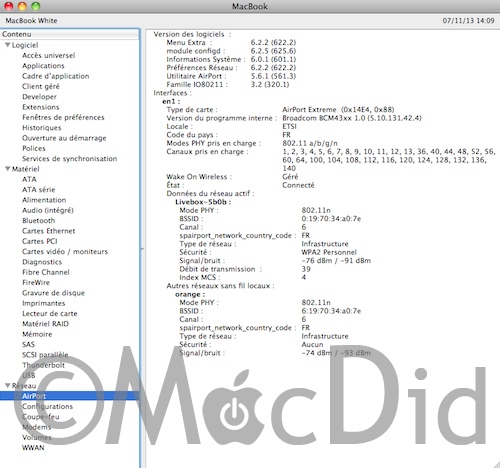Grab the window resize handle corner
The image size is (500, 468).
coord(496,464)
